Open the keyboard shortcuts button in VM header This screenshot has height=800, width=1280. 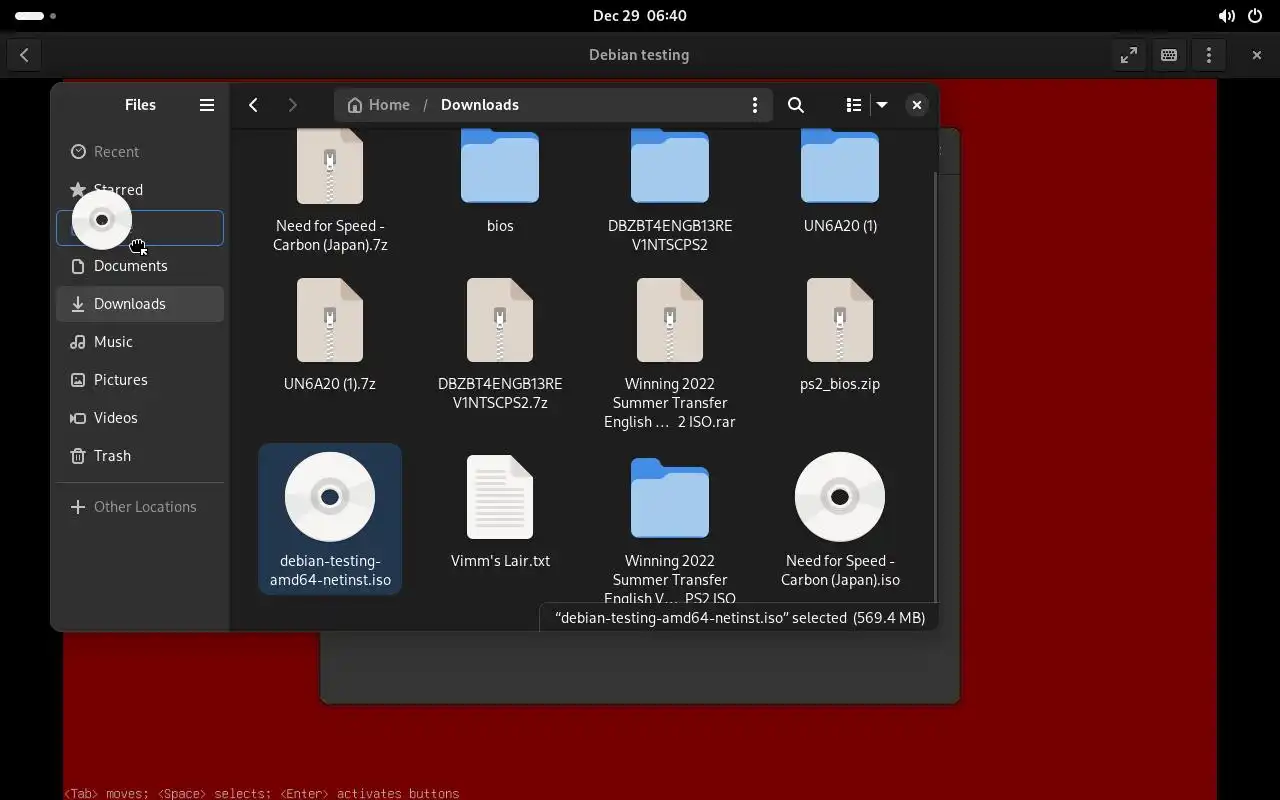[1169, 55]
